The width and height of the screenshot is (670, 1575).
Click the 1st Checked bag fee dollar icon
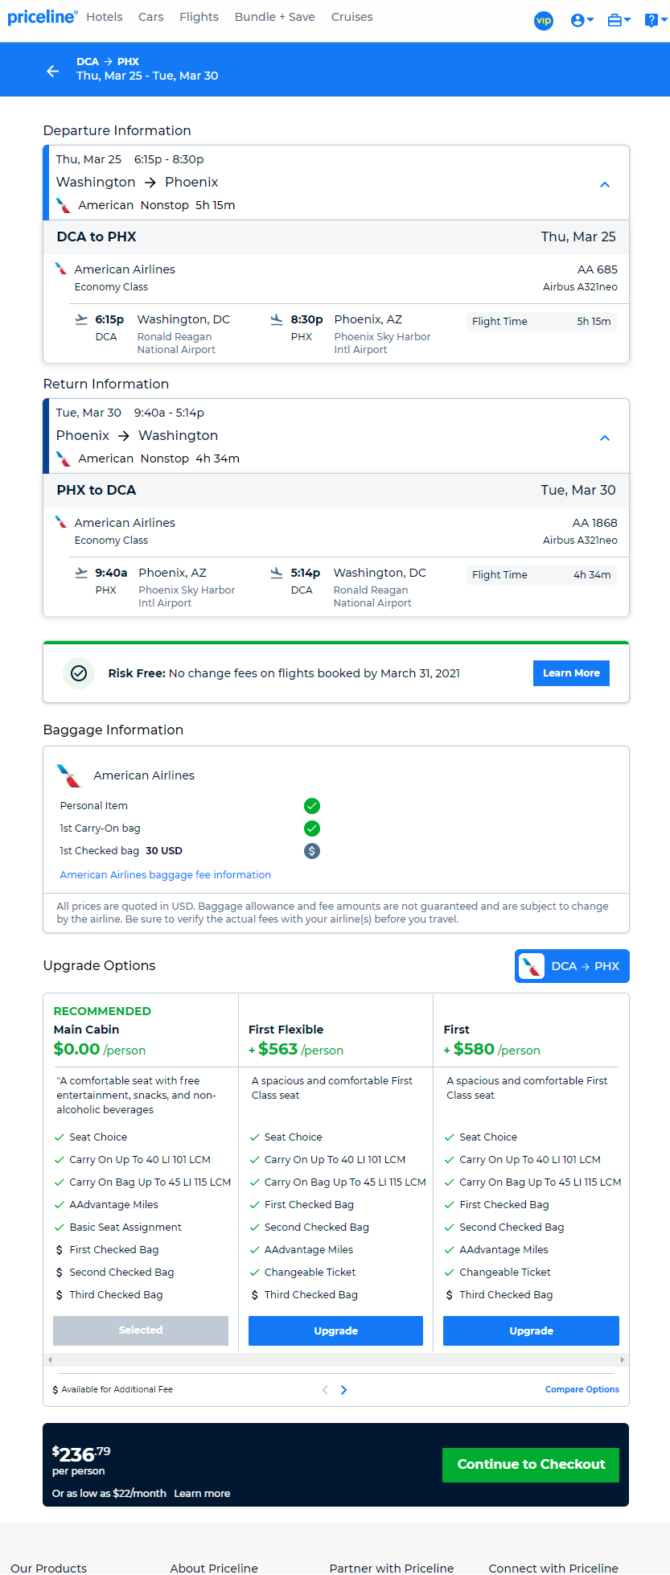coord(312,851)
